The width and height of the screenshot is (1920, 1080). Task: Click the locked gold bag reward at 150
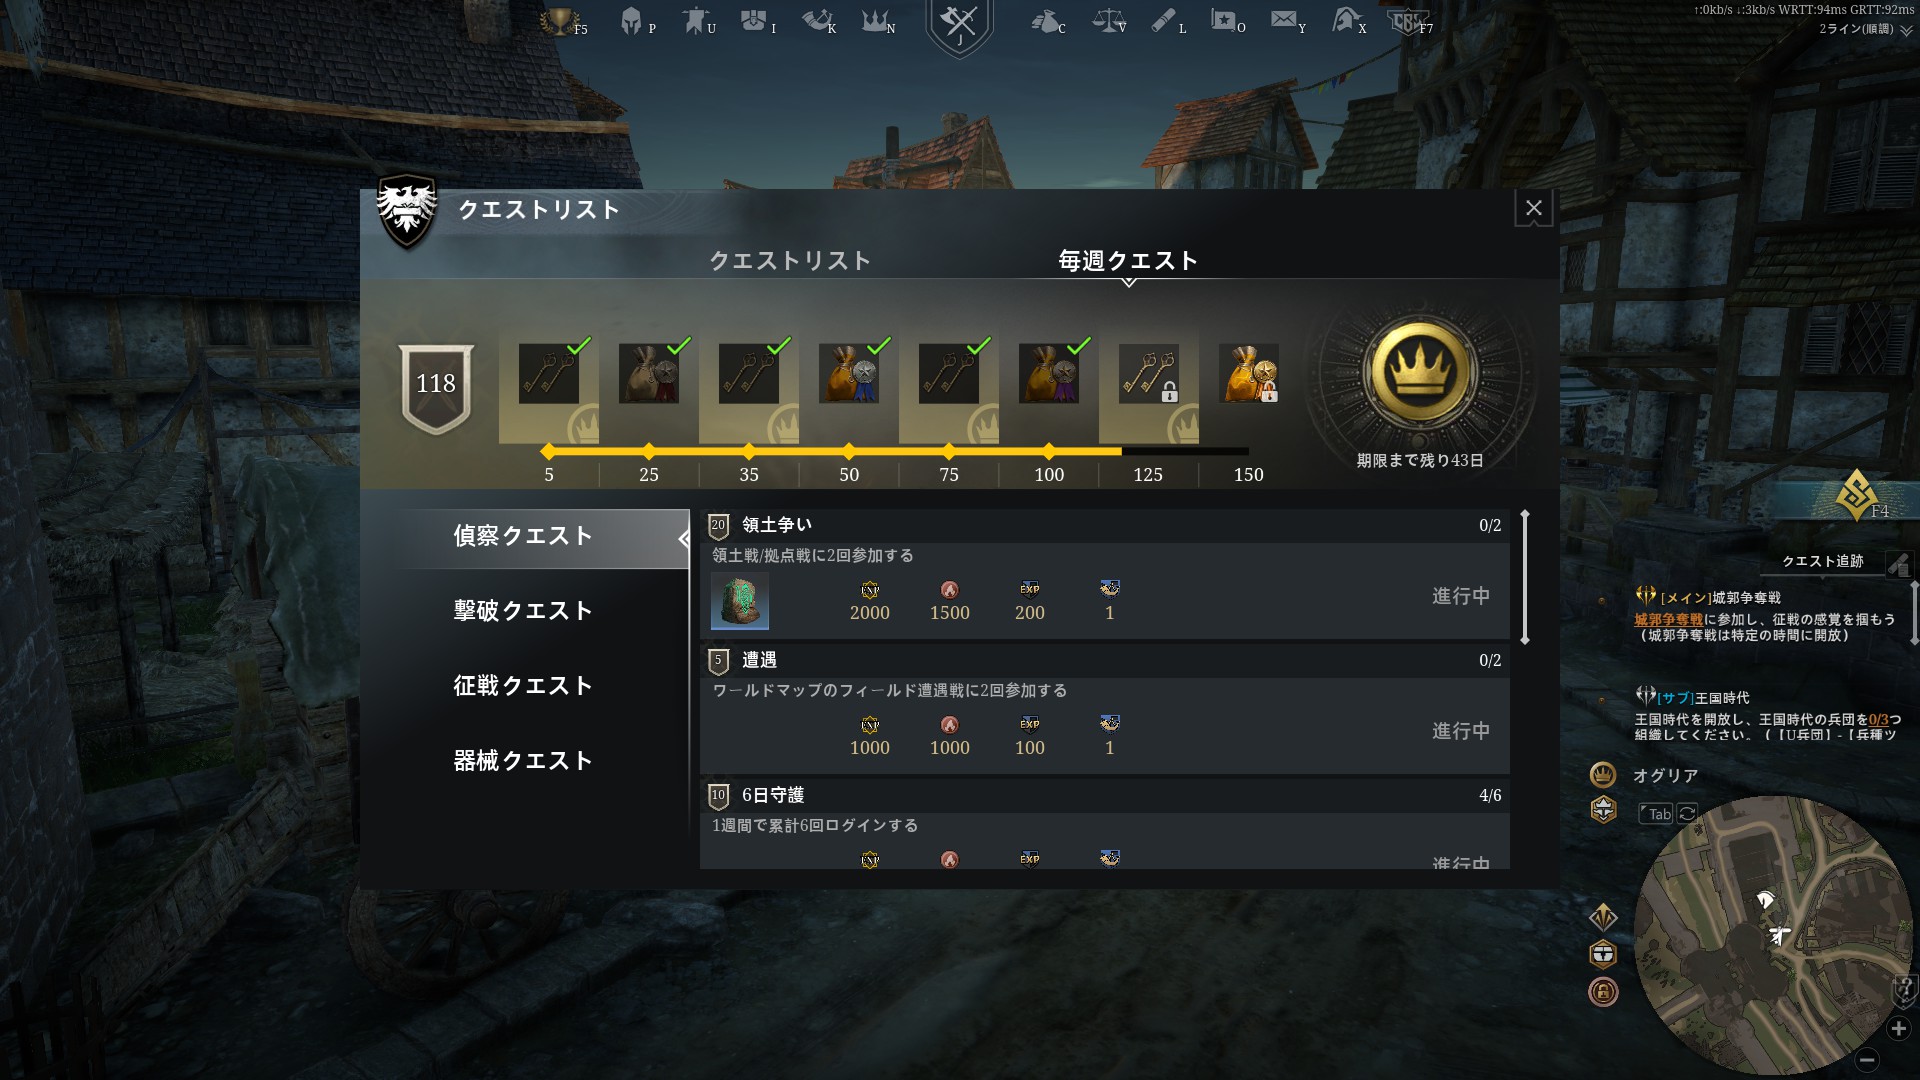coord(1248,374)
